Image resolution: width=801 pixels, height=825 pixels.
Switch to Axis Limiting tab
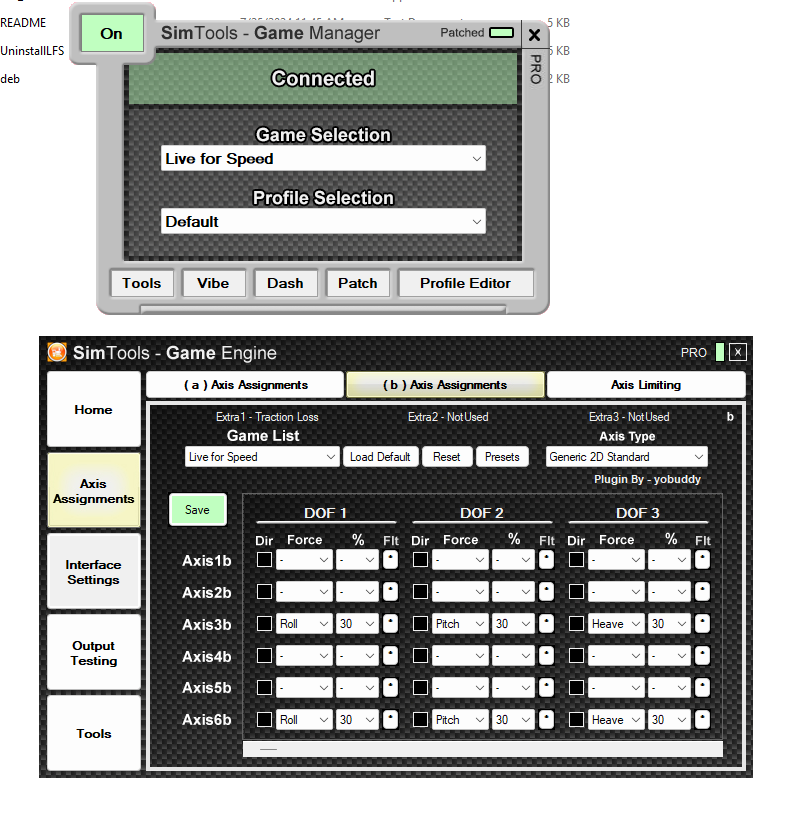646,385
